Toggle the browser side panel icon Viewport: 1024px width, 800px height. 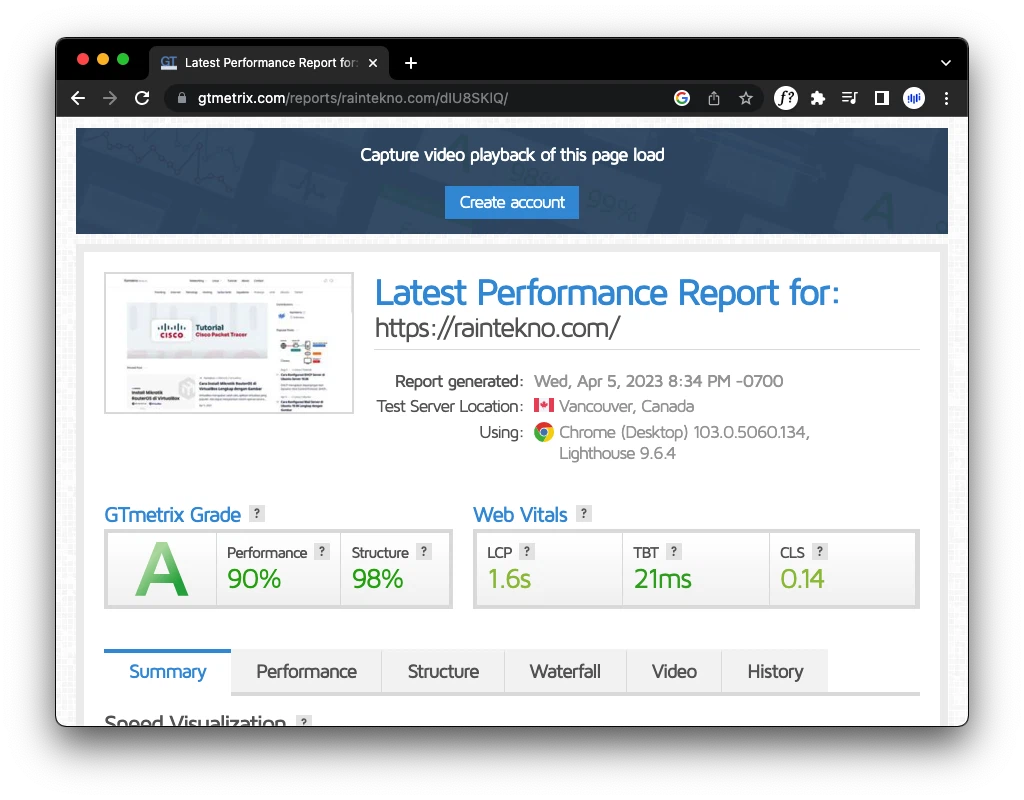pos(882,98)
